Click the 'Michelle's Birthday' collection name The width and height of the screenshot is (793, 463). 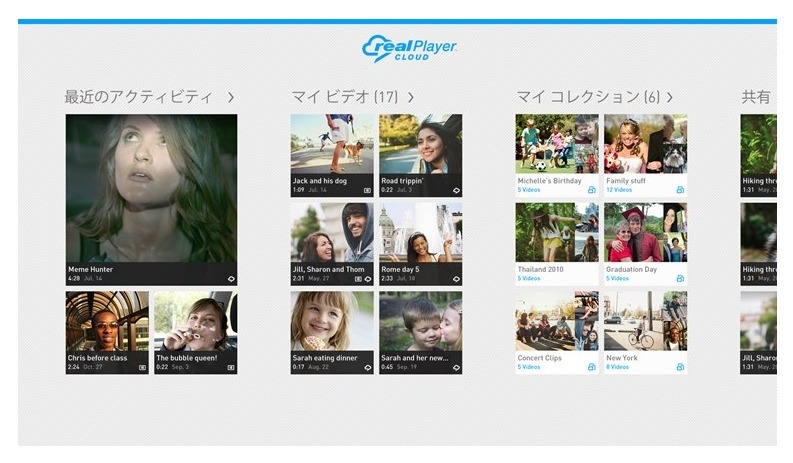click(x=549, y=181)
